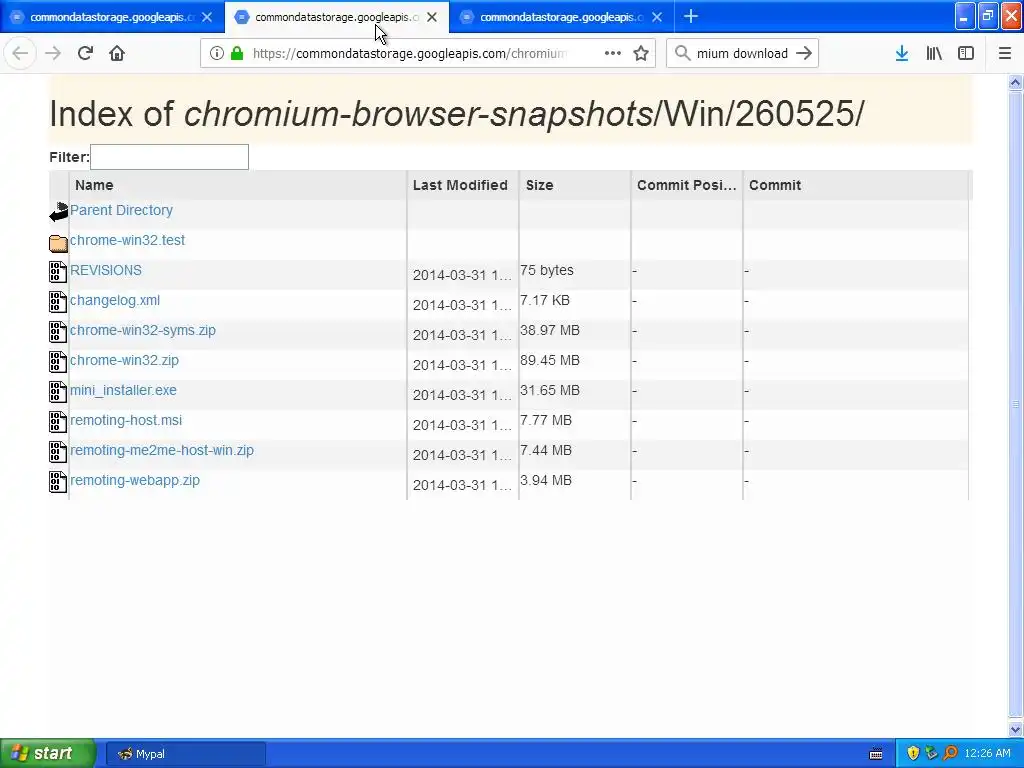
Task: Click the page scrollbar down arrow
Action: pyautogui.click(x=1016, y=729)
